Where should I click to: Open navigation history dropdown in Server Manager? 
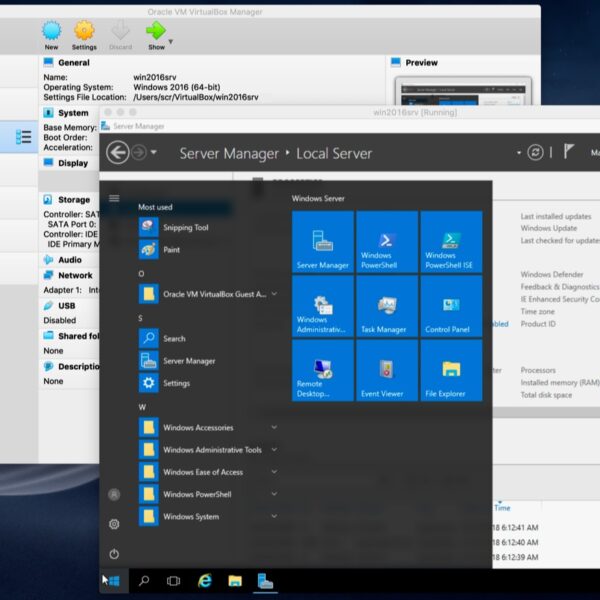153,152
